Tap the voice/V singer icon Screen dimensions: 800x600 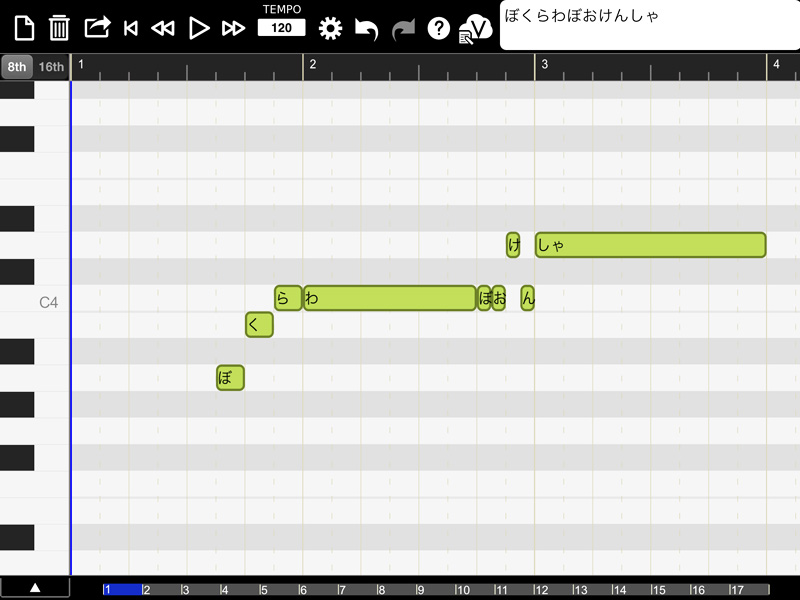pyautogui.click(x=470, y=28)
